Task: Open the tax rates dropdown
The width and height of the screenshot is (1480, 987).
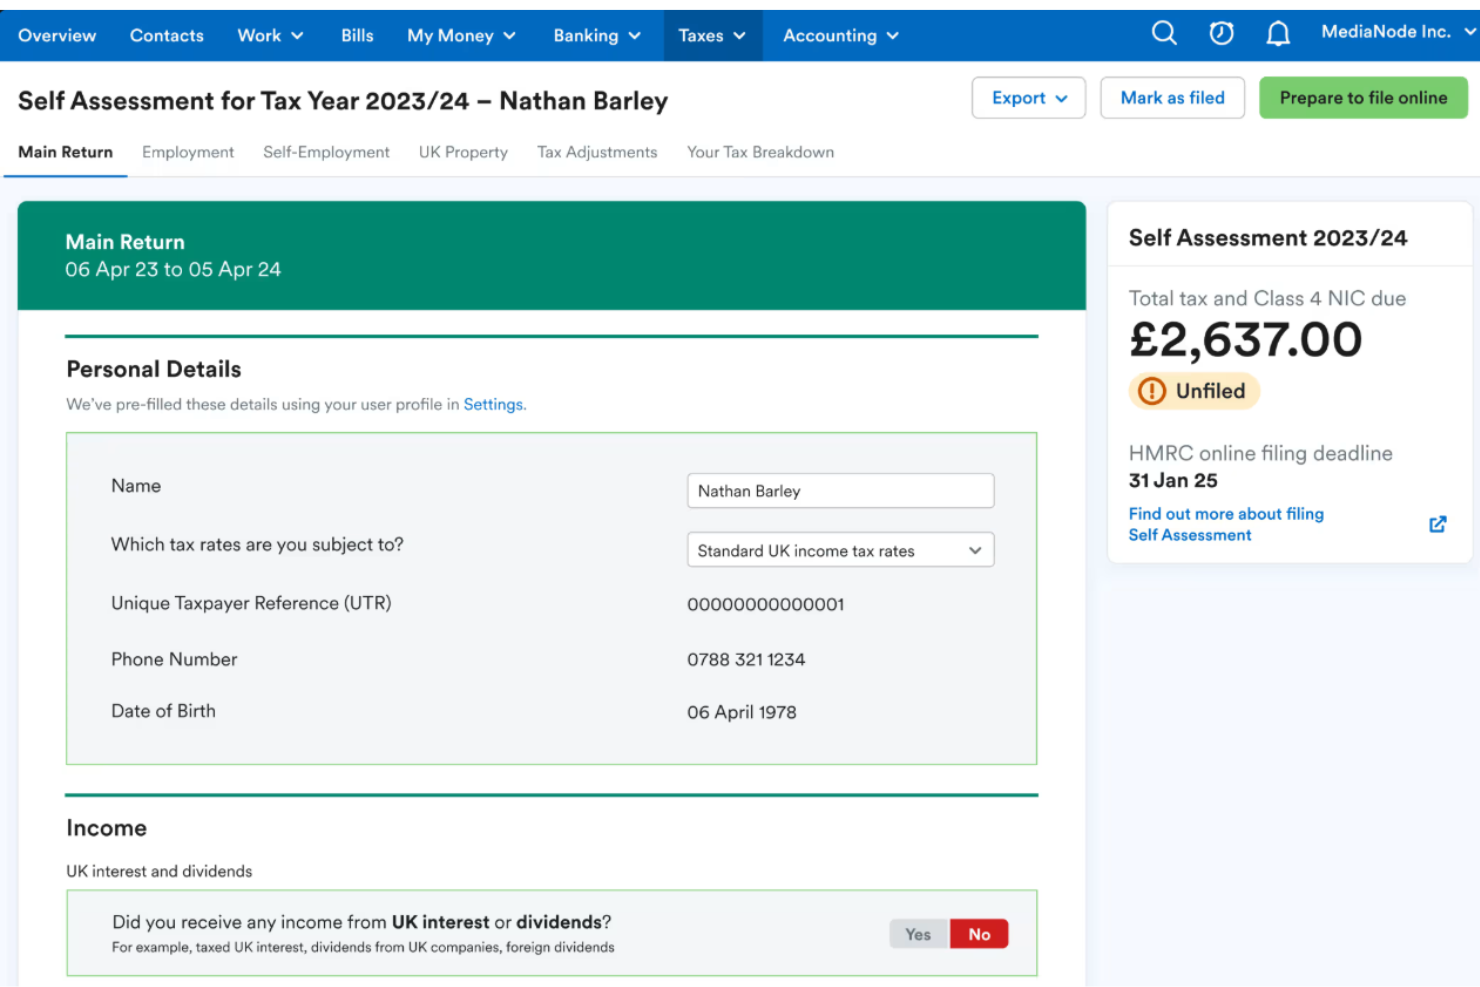Action: click(840, 550)
